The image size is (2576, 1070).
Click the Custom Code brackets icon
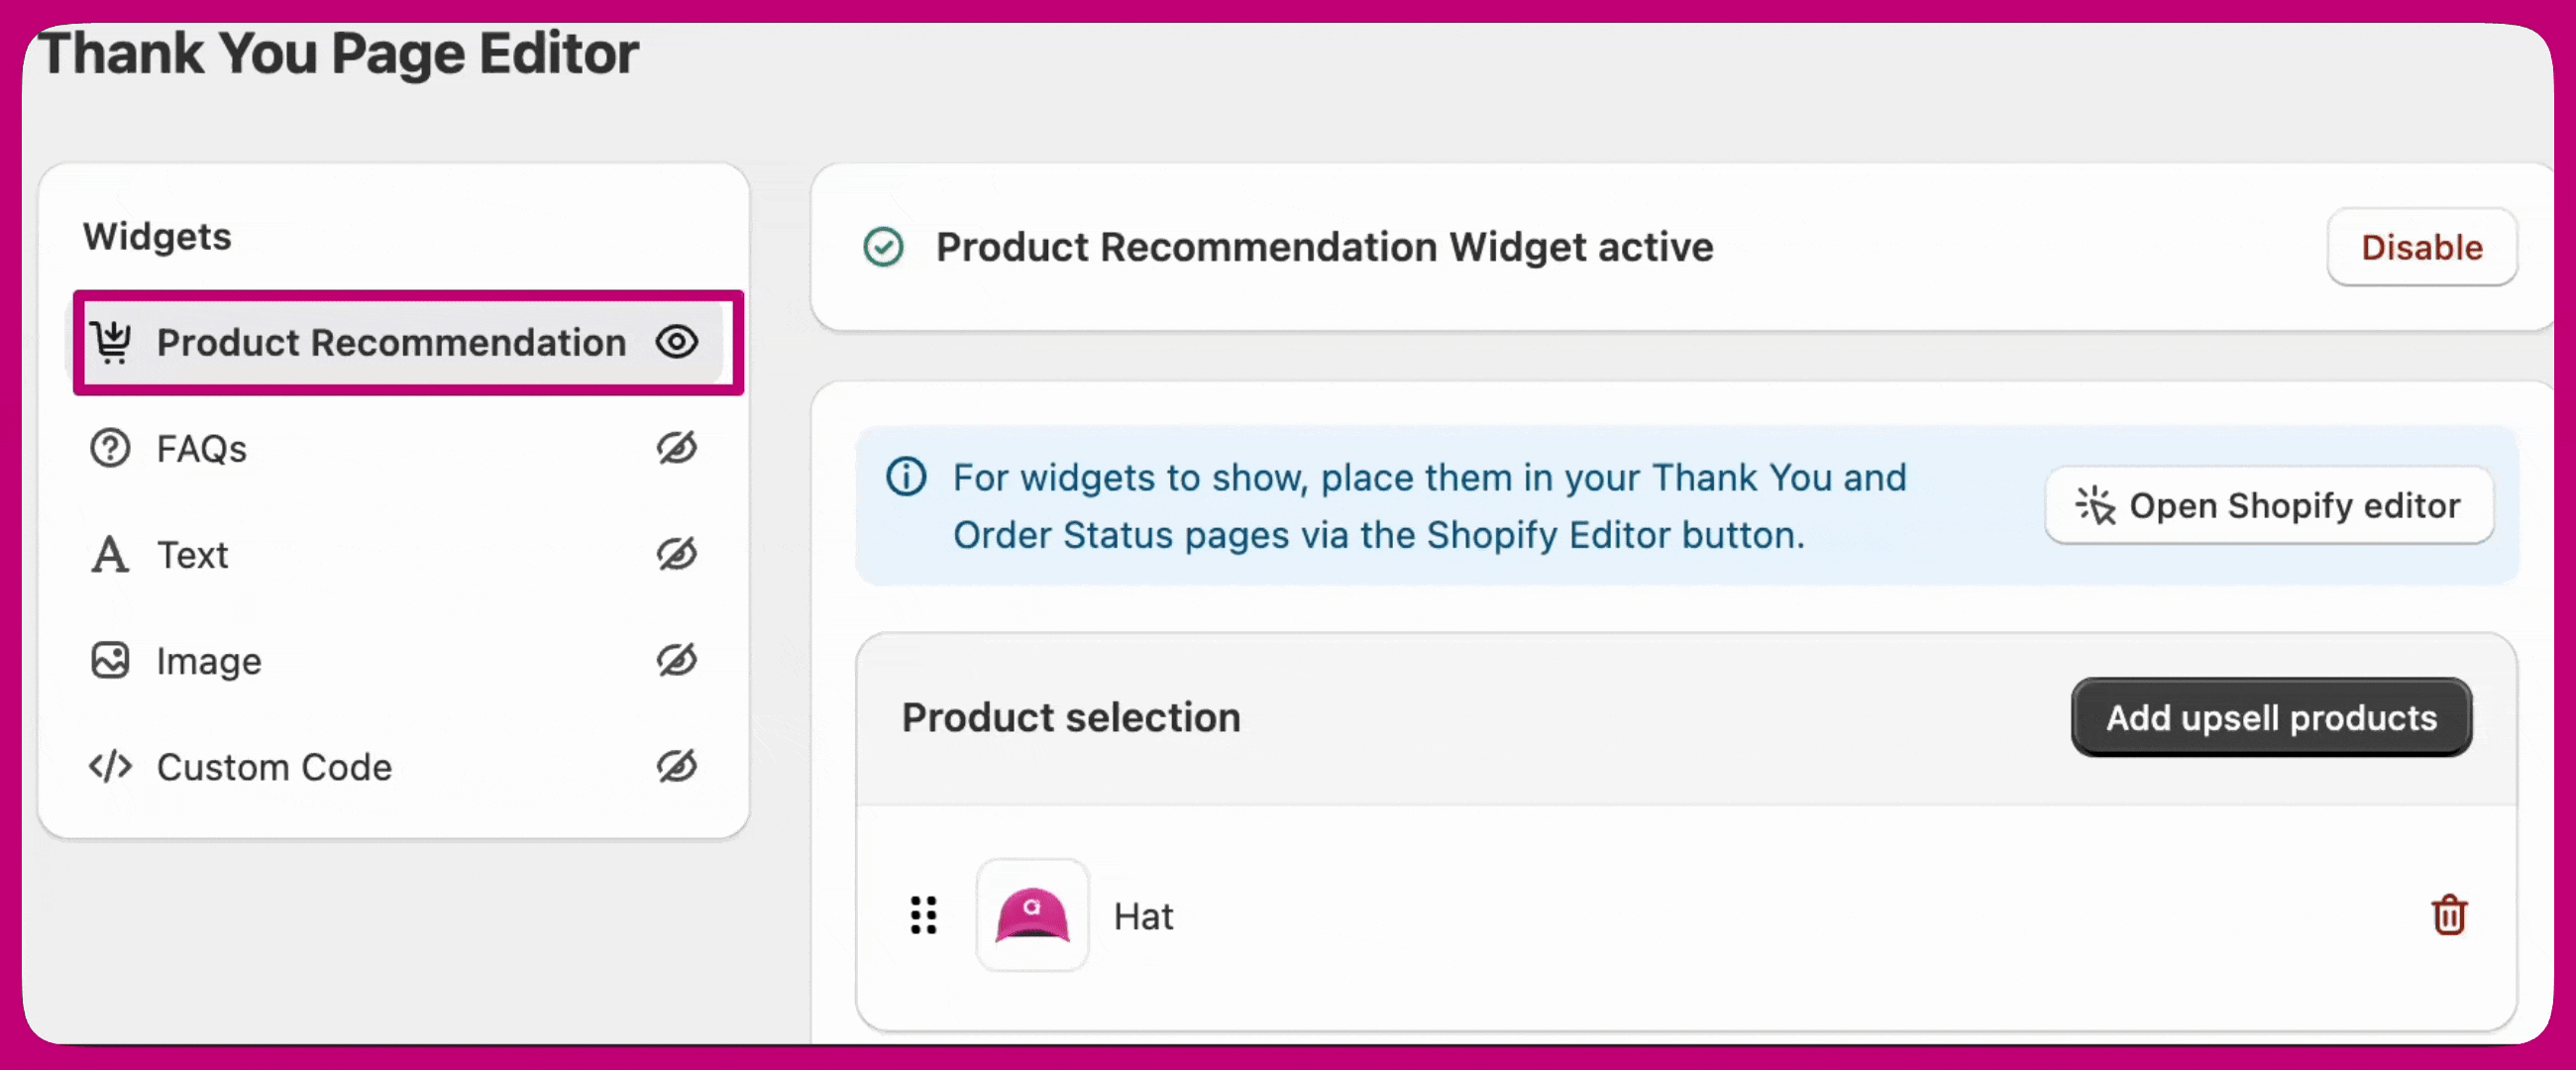click(x=110, y=766)
